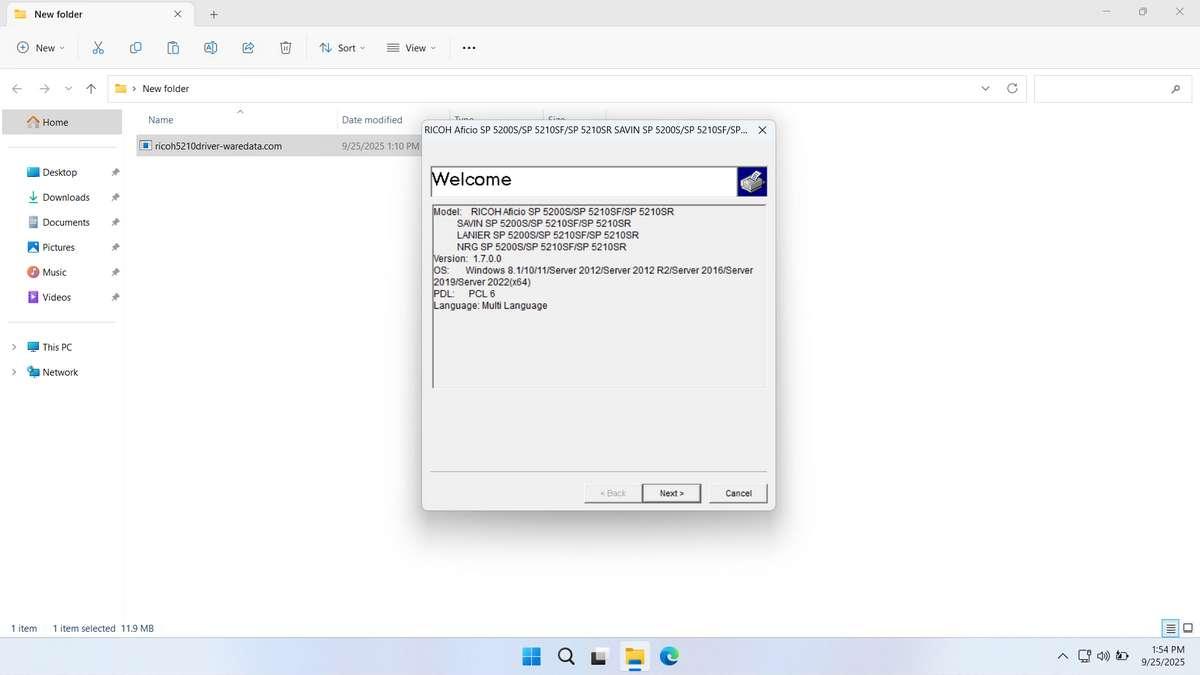This screenshot has height=675, width=1200.
Task: Share the selected file with the share icon
Action: [248, 47]
